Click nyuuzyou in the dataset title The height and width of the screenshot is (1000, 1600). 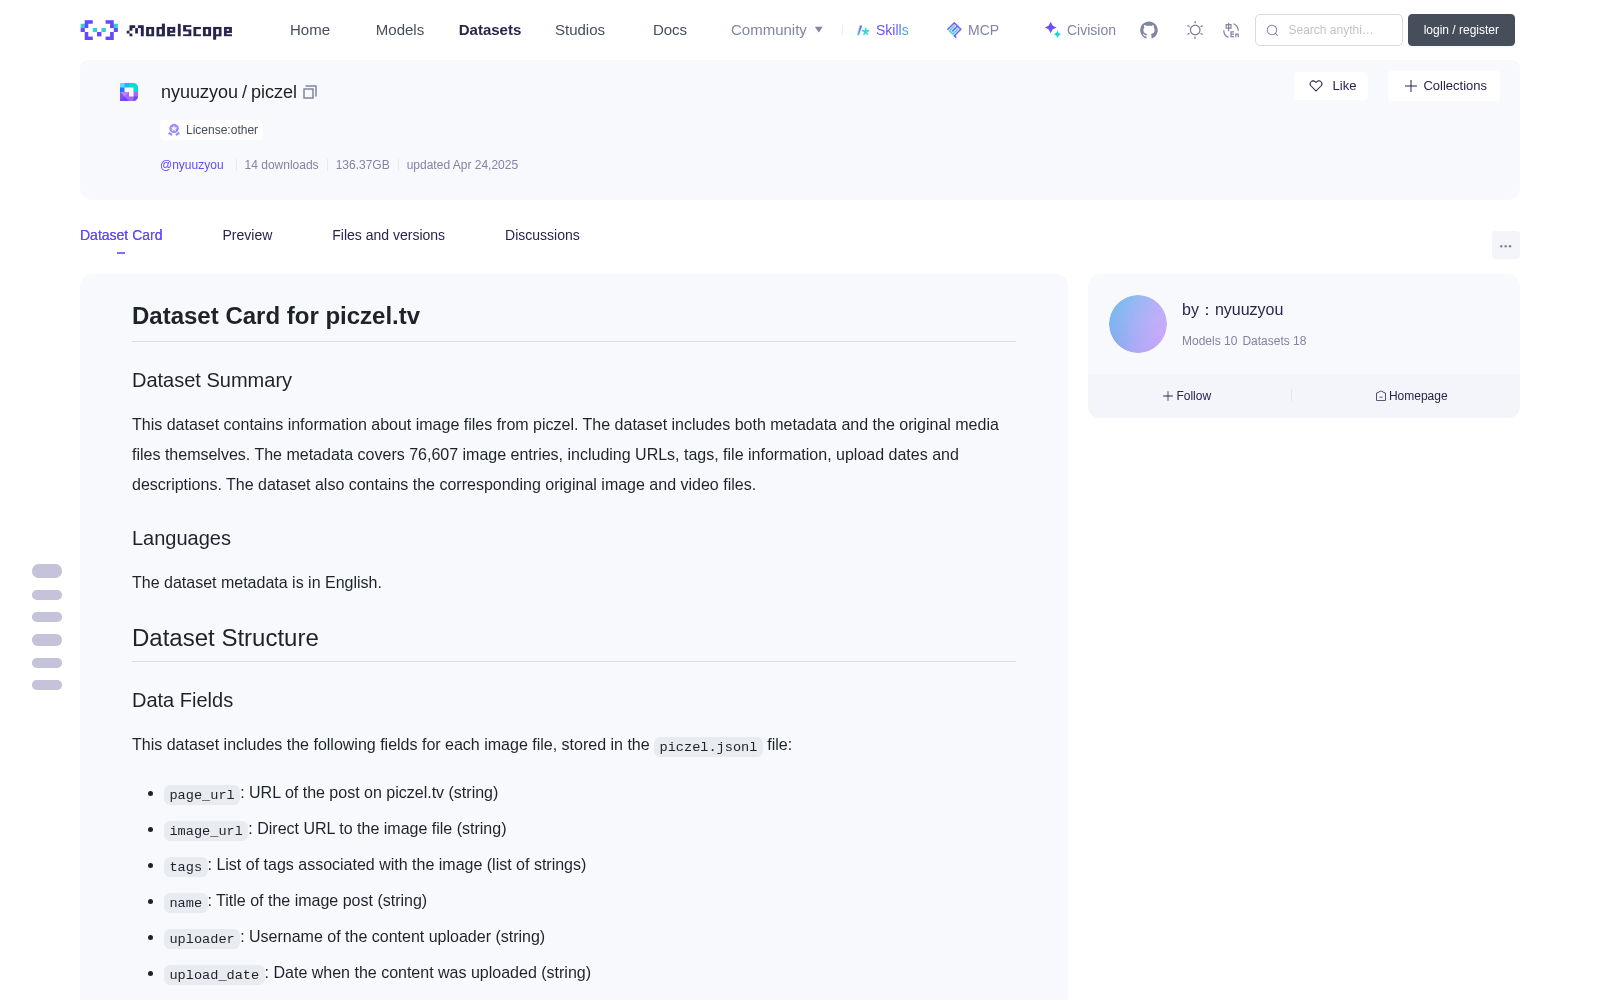[199, 92]
